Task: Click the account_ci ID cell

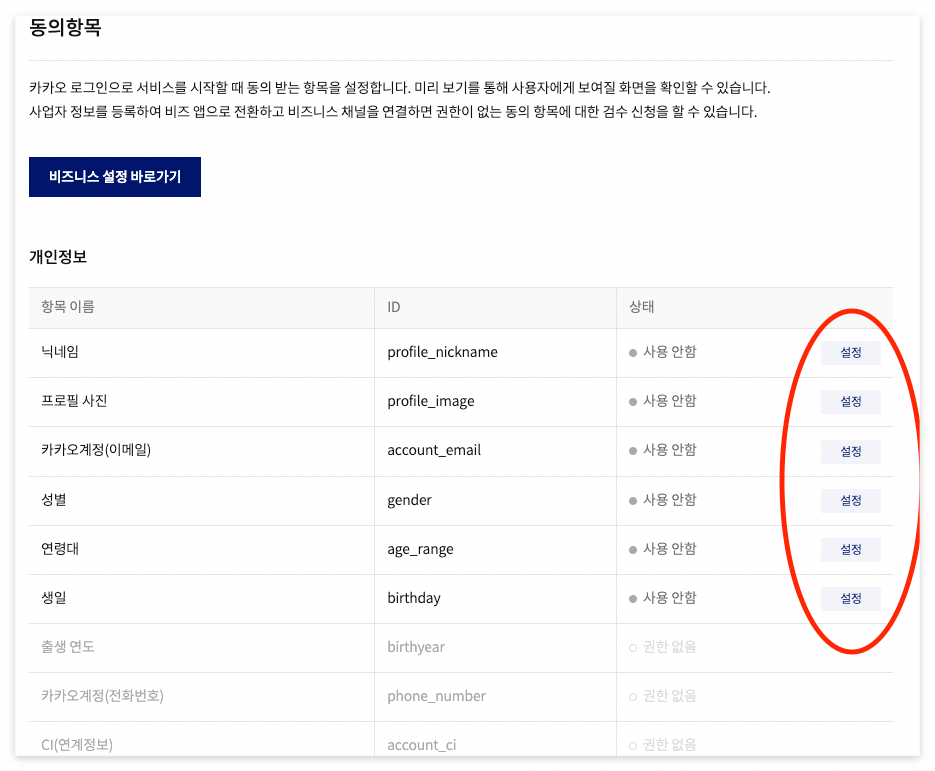Action: coord(422,745)
